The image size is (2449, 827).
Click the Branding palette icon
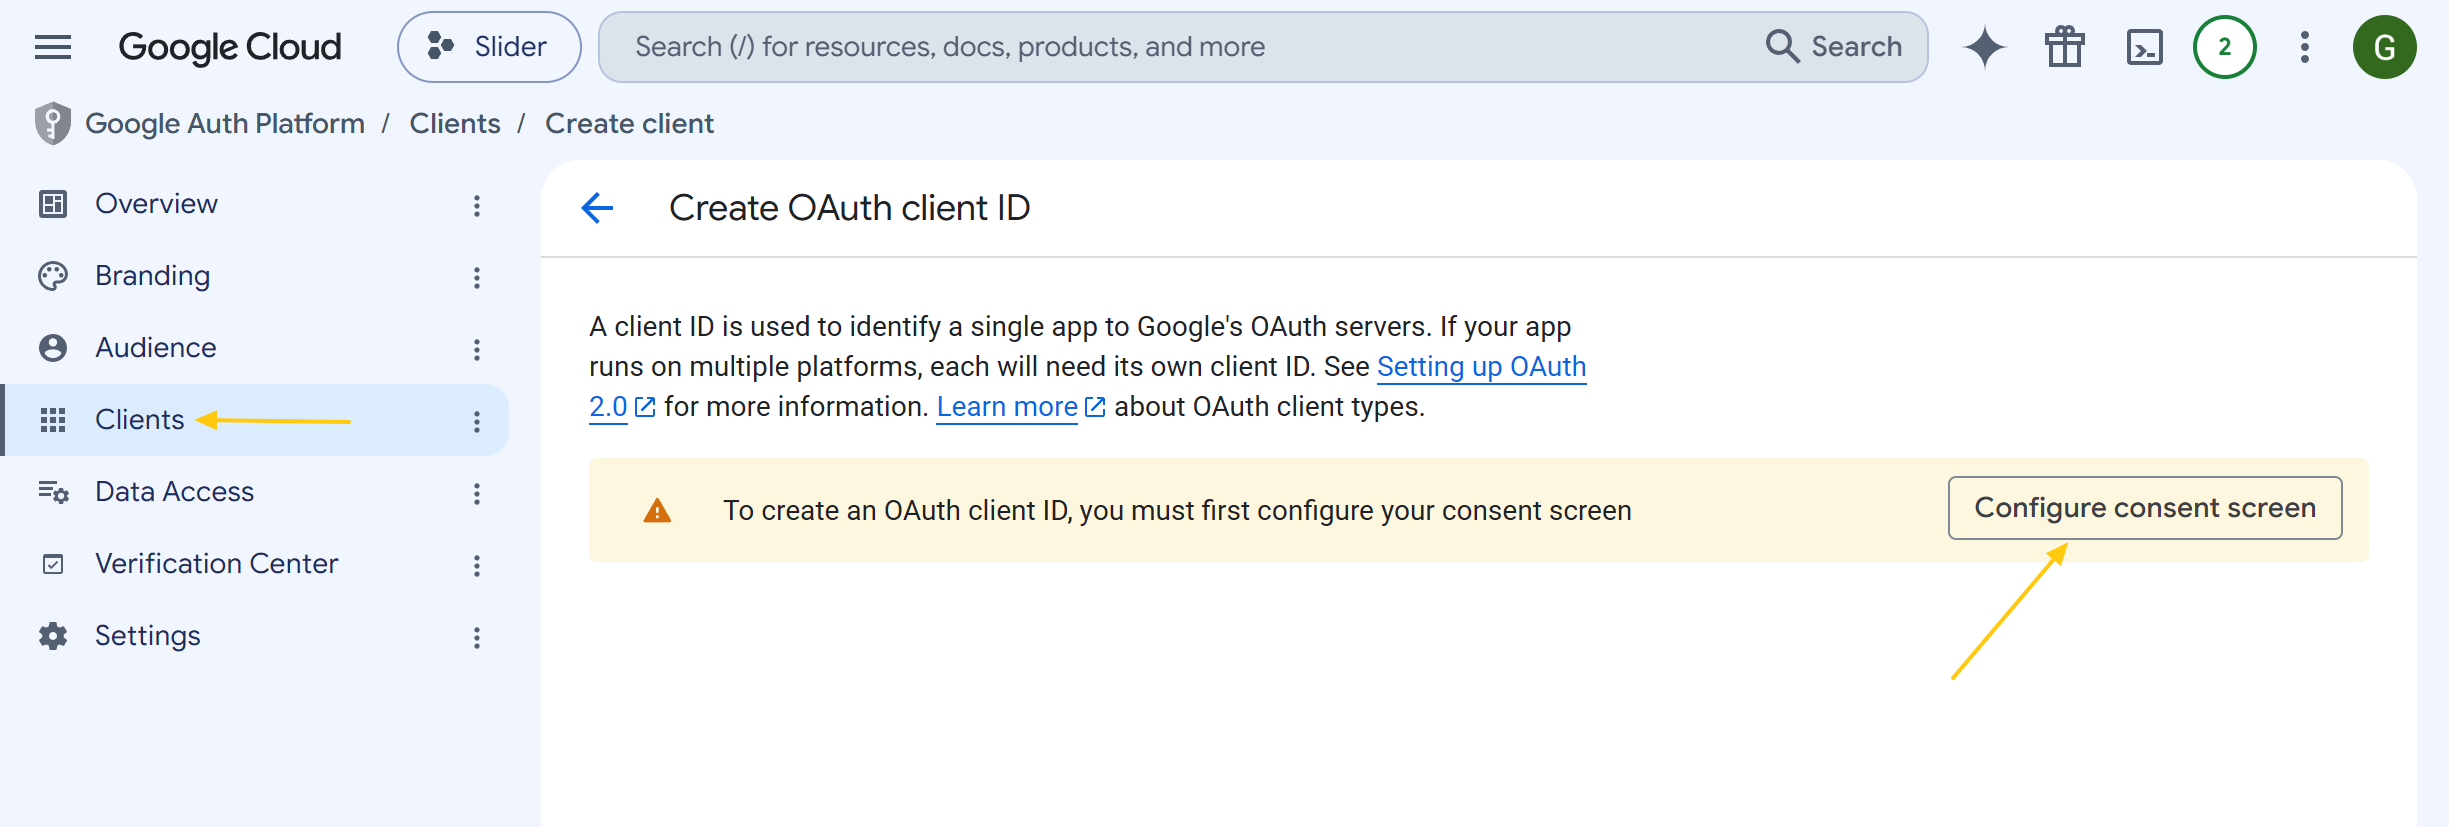click(x=53, y=276)
